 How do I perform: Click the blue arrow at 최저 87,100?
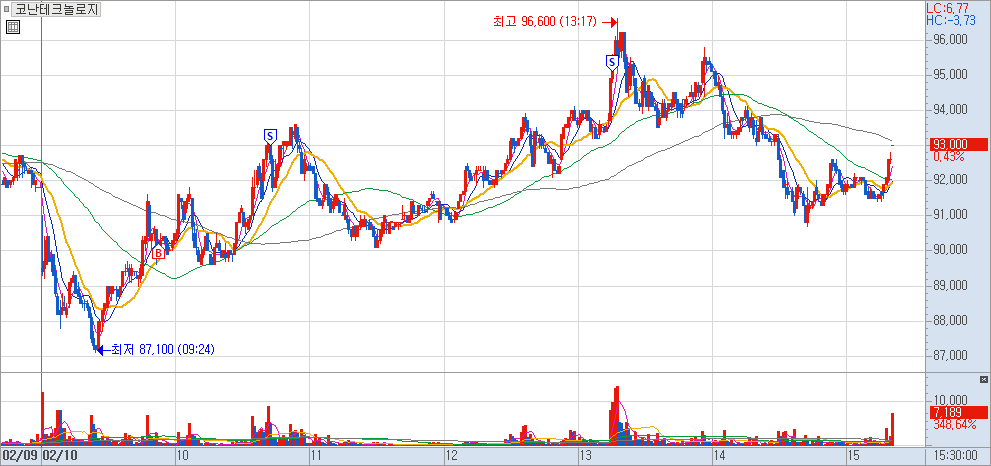[x=101, y=349]
